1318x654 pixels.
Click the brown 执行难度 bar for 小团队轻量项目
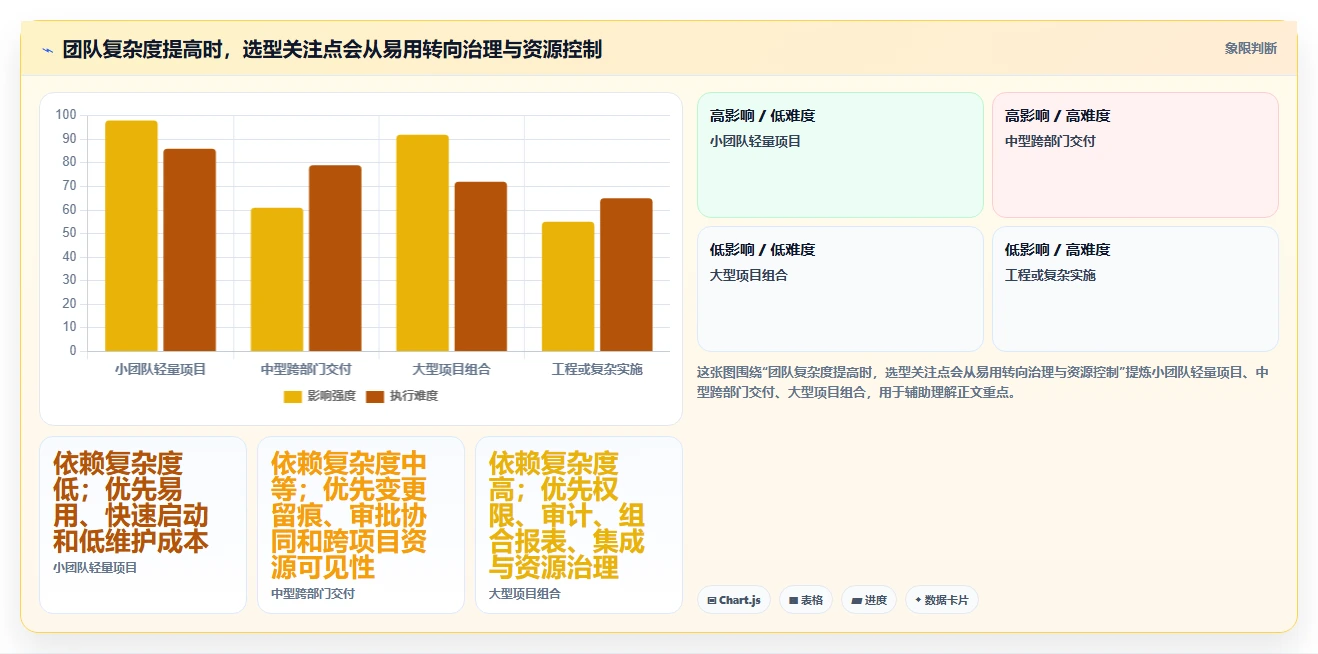pyautogui.click(x=189, y=250)
